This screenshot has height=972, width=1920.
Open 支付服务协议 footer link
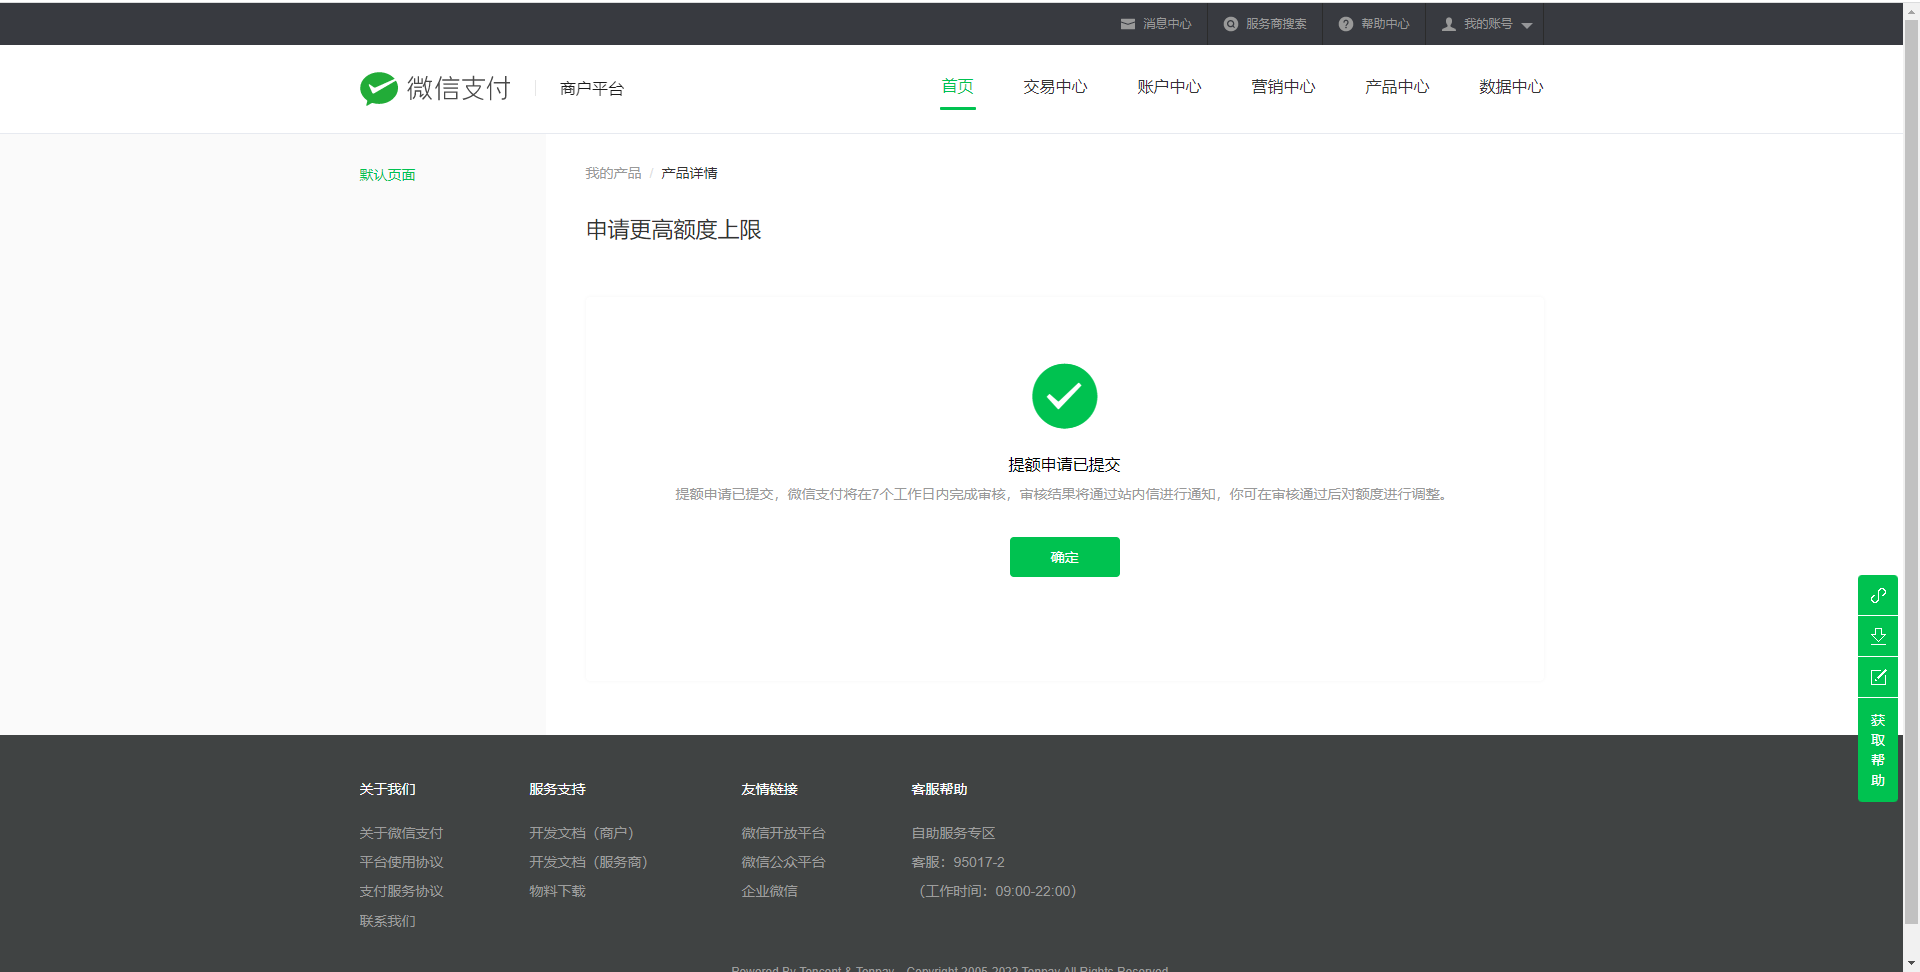[401, 891]
